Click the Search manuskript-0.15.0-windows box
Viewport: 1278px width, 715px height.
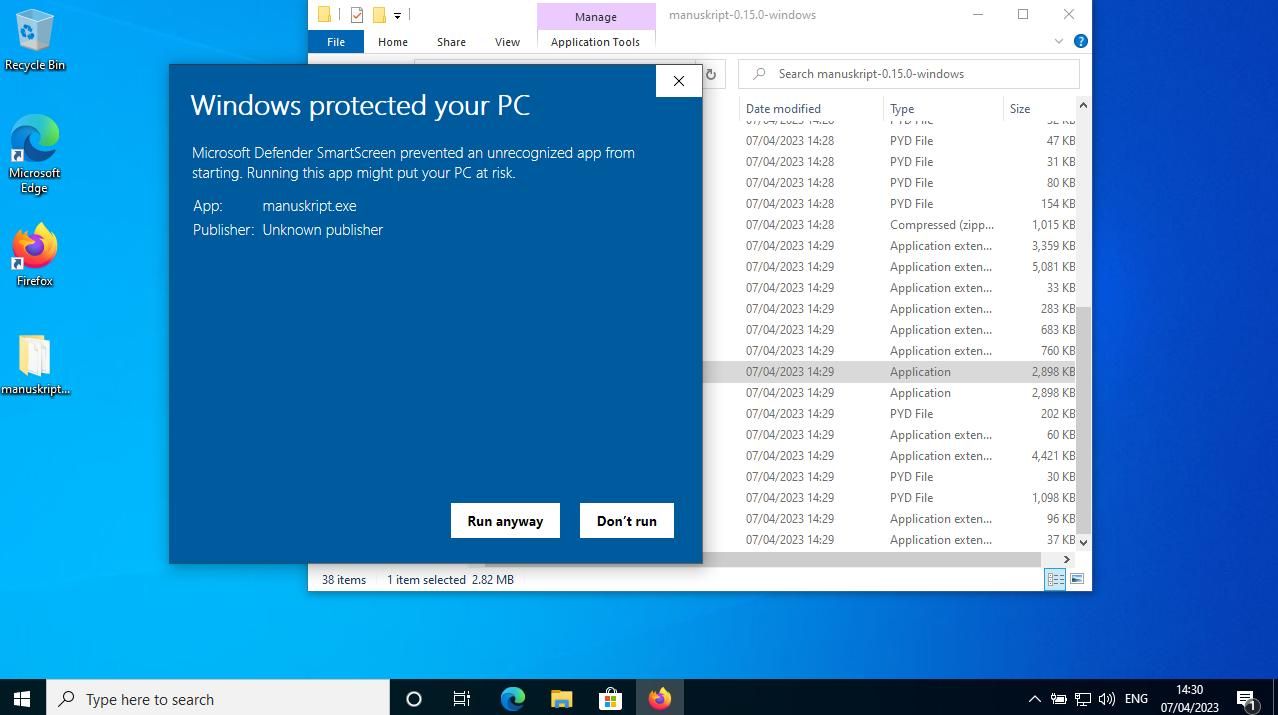909,74
